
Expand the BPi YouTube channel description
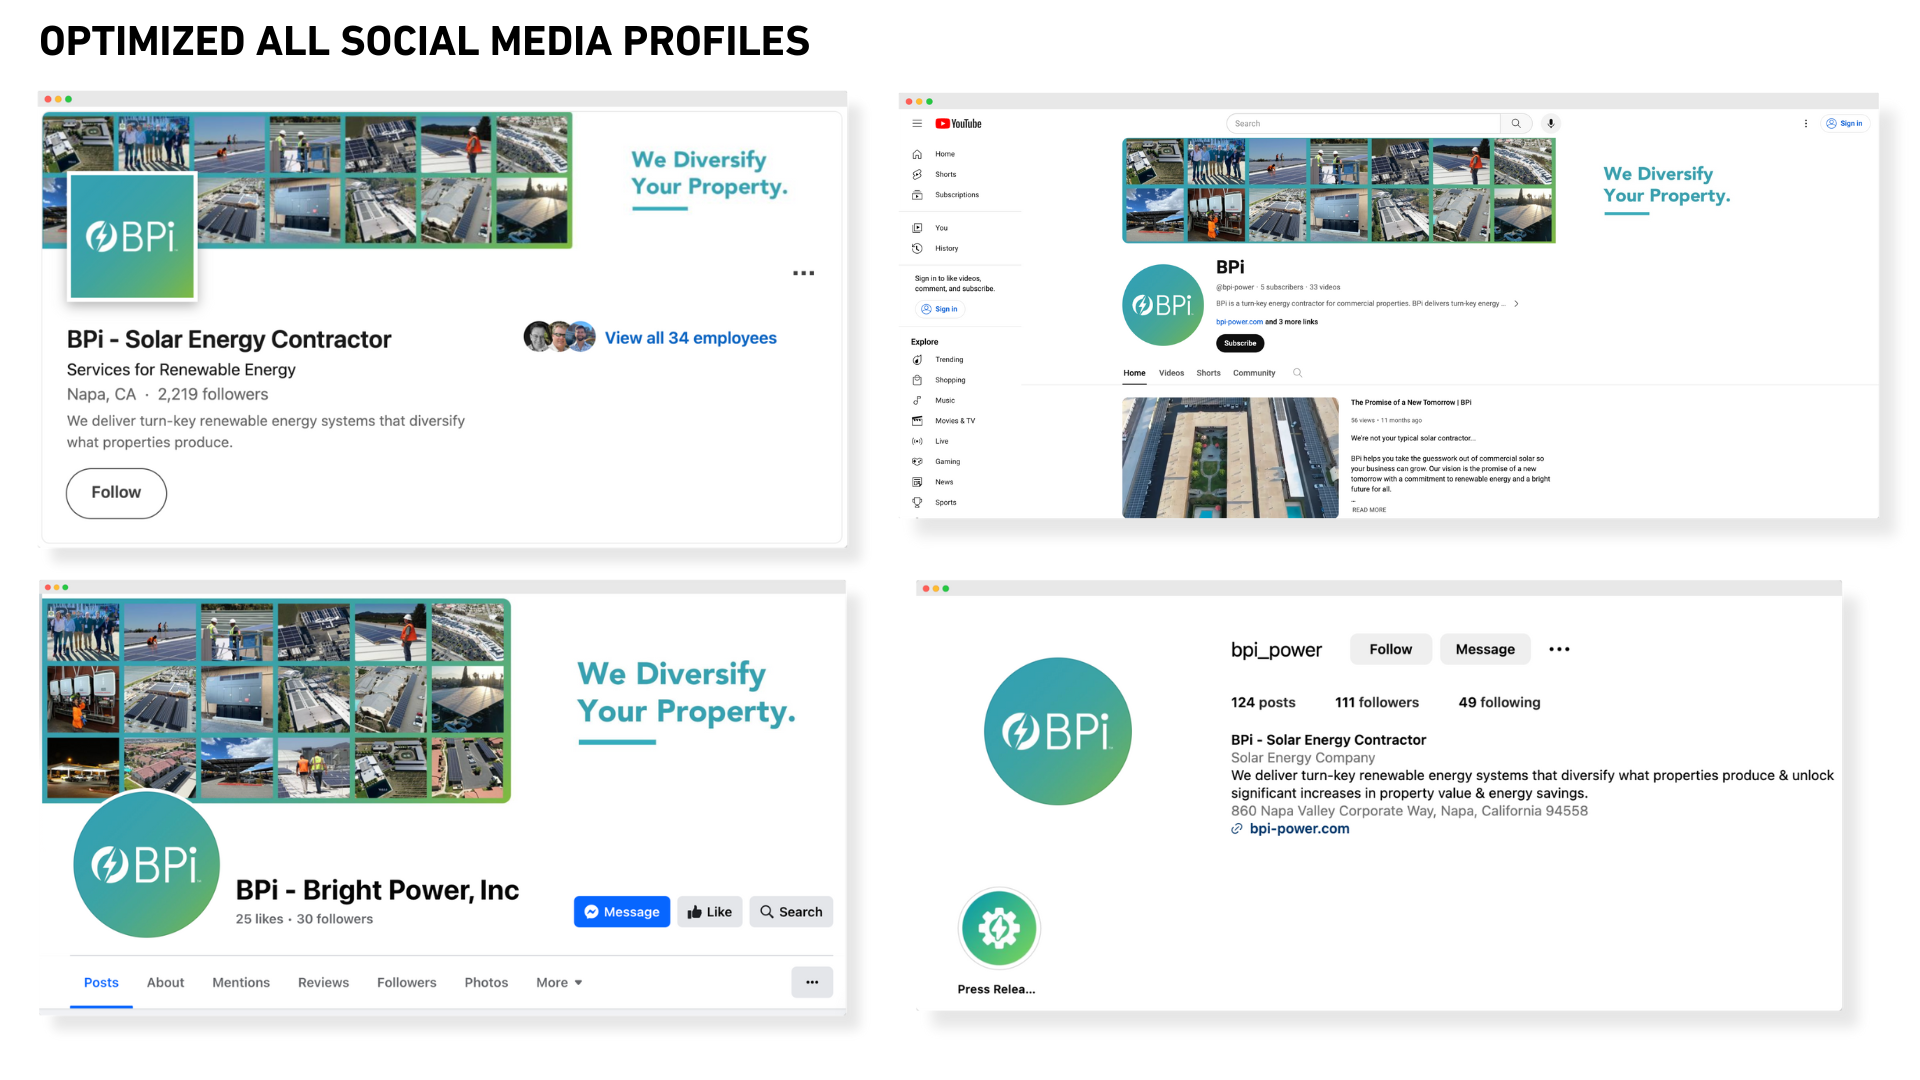tap(1516, 304)
